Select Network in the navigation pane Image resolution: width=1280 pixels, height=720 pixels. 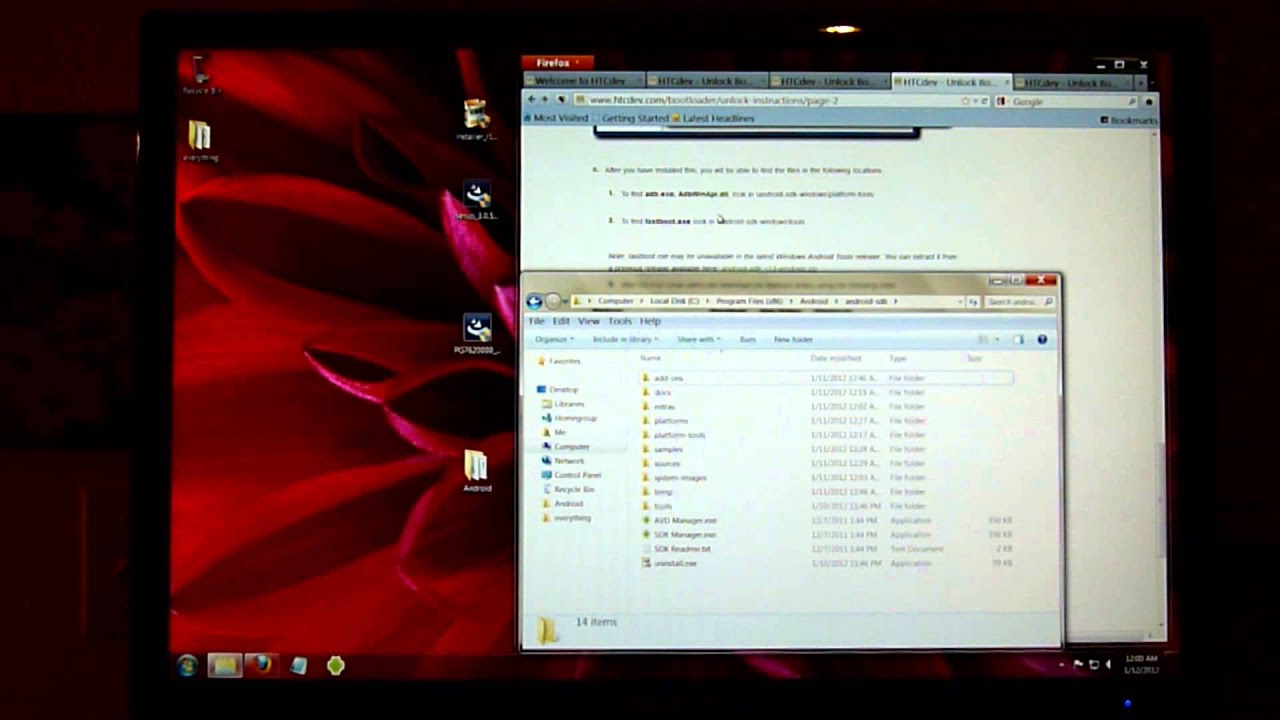click(563, 461)
